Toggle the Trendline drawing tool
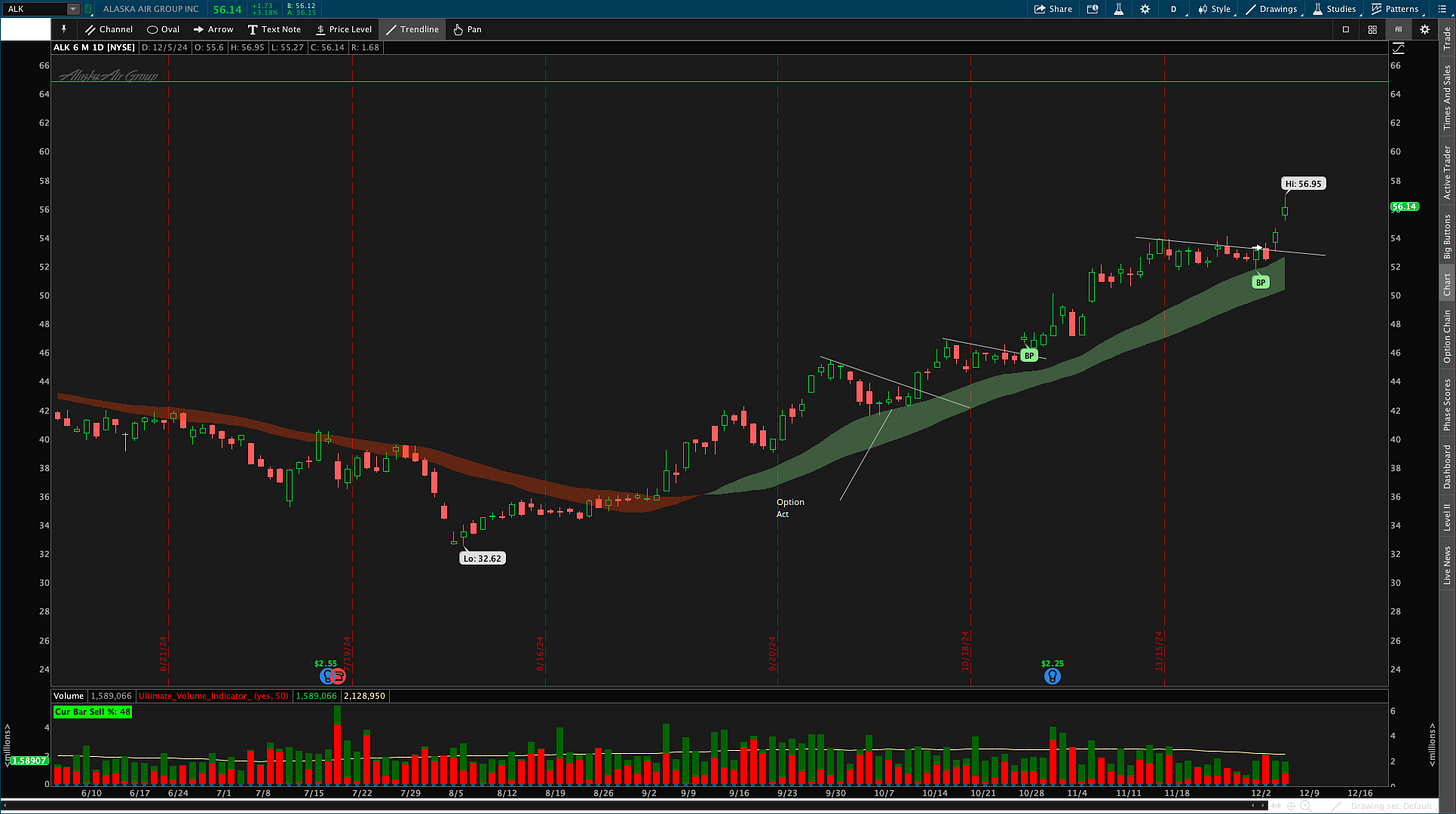The width and height of the screenshot is (1456, 814). pyautogui.click(x=412, y=29)
